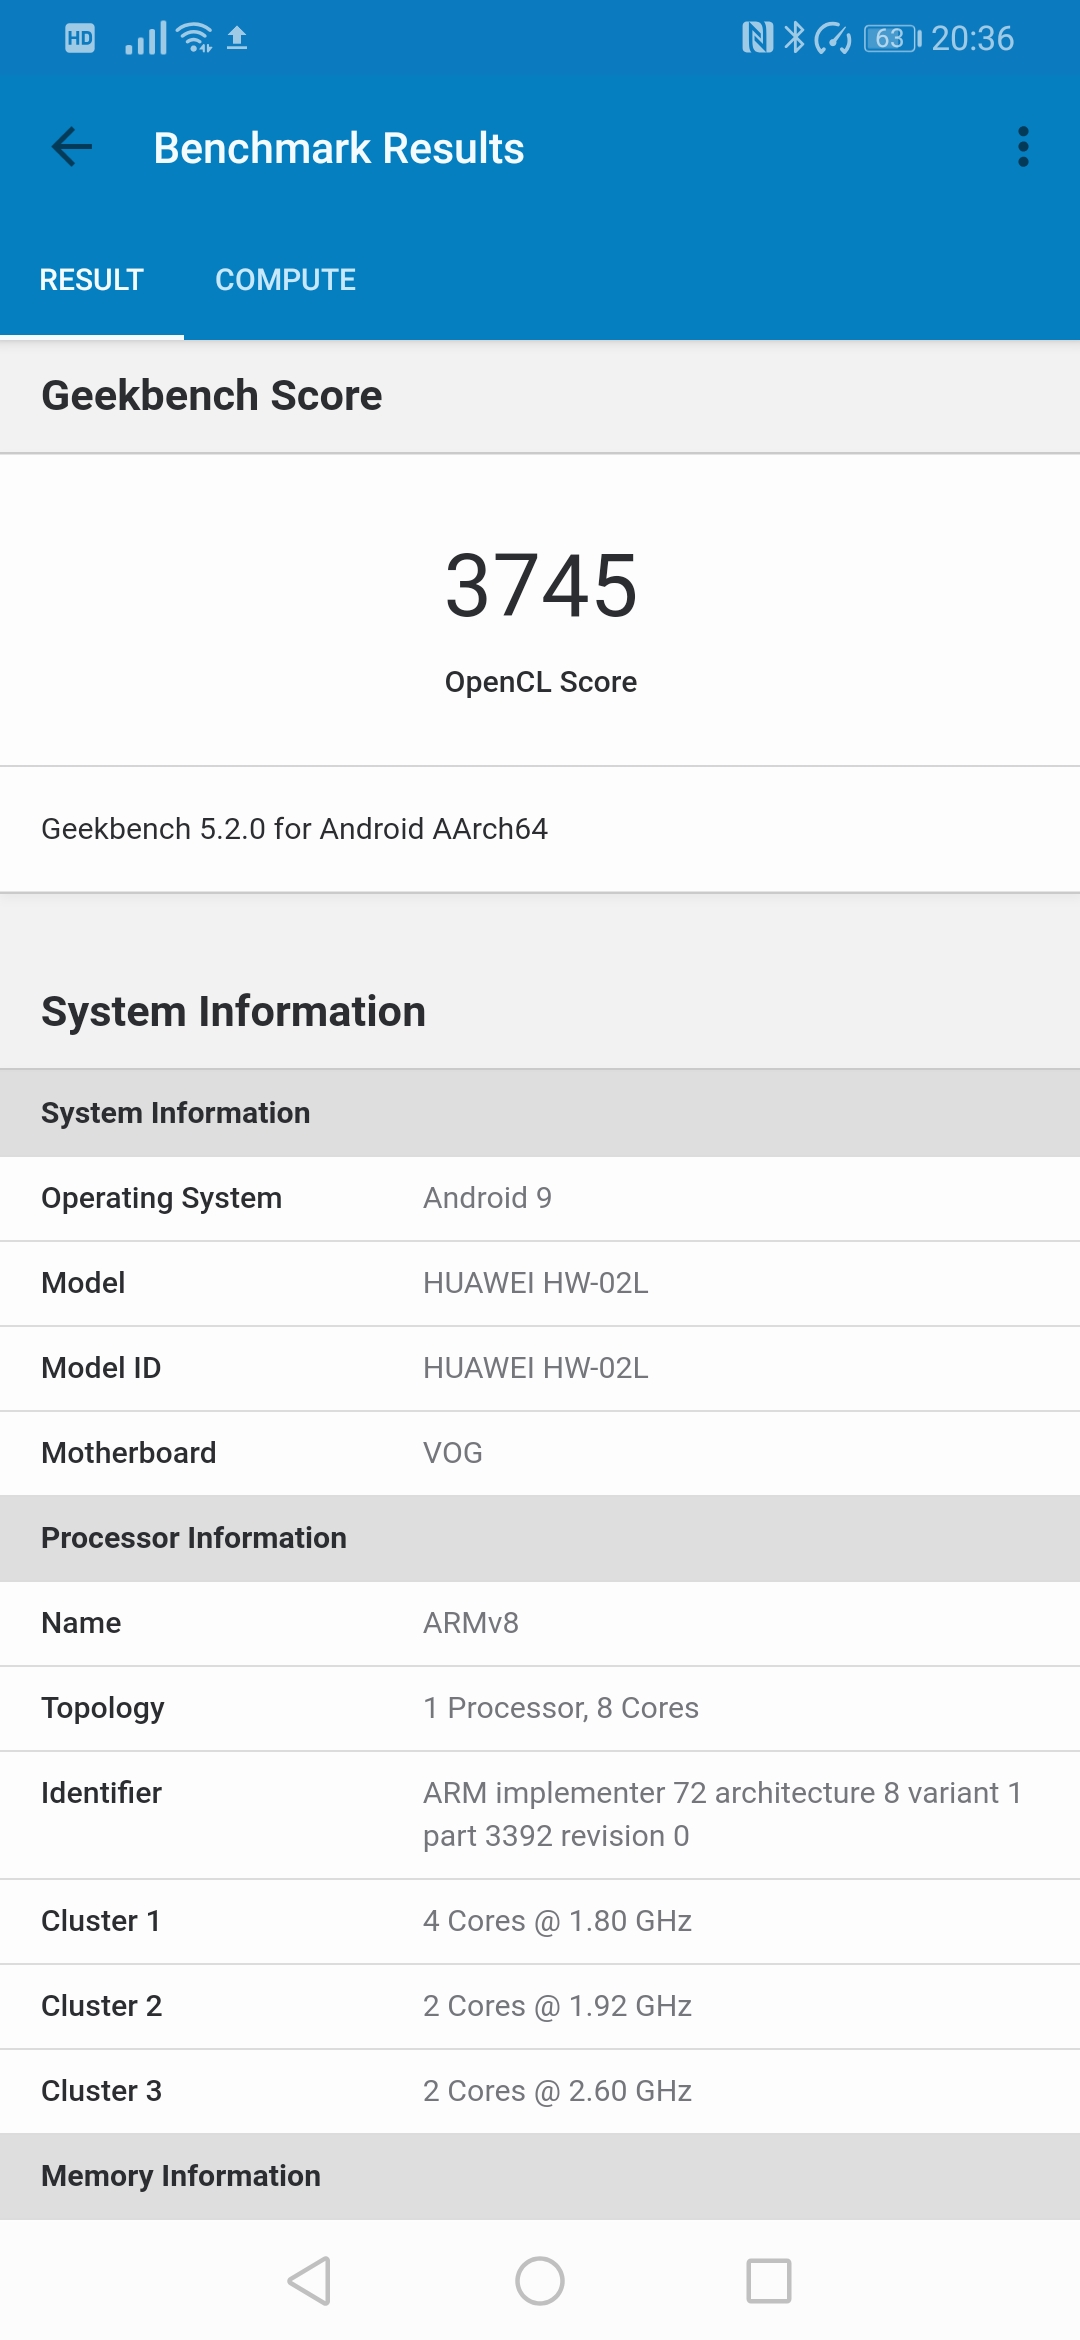The width and height of the screenshot is (1080, 2340).
Task: Tap the Bluetooth status icon
Action: click(794, 38)
